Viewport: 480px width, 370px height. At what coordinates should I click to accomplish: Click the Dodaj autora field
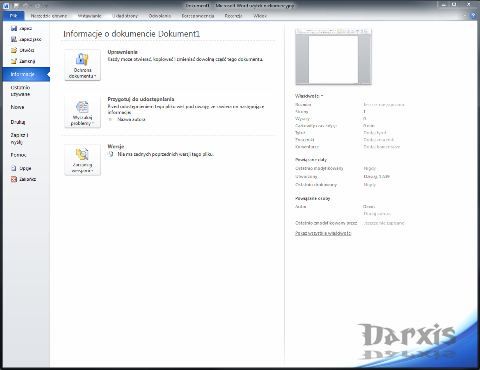(x=377, y=214)
